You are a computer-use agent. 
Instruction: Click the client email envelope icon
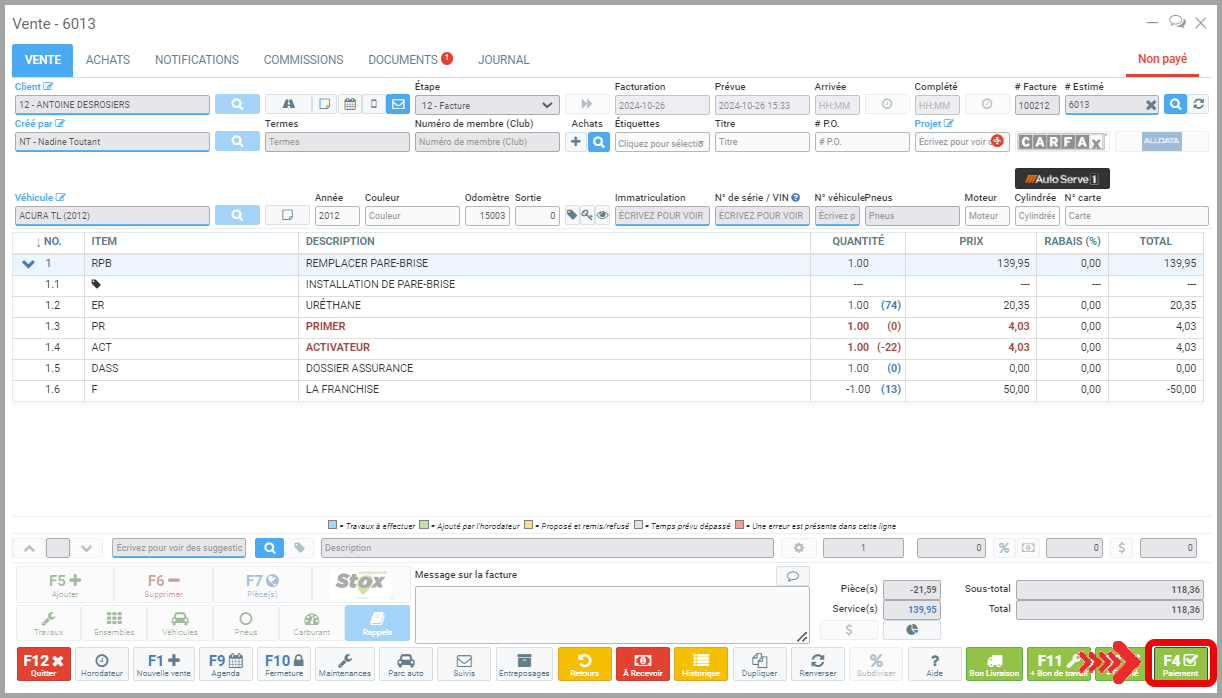[x=398, y=104]
